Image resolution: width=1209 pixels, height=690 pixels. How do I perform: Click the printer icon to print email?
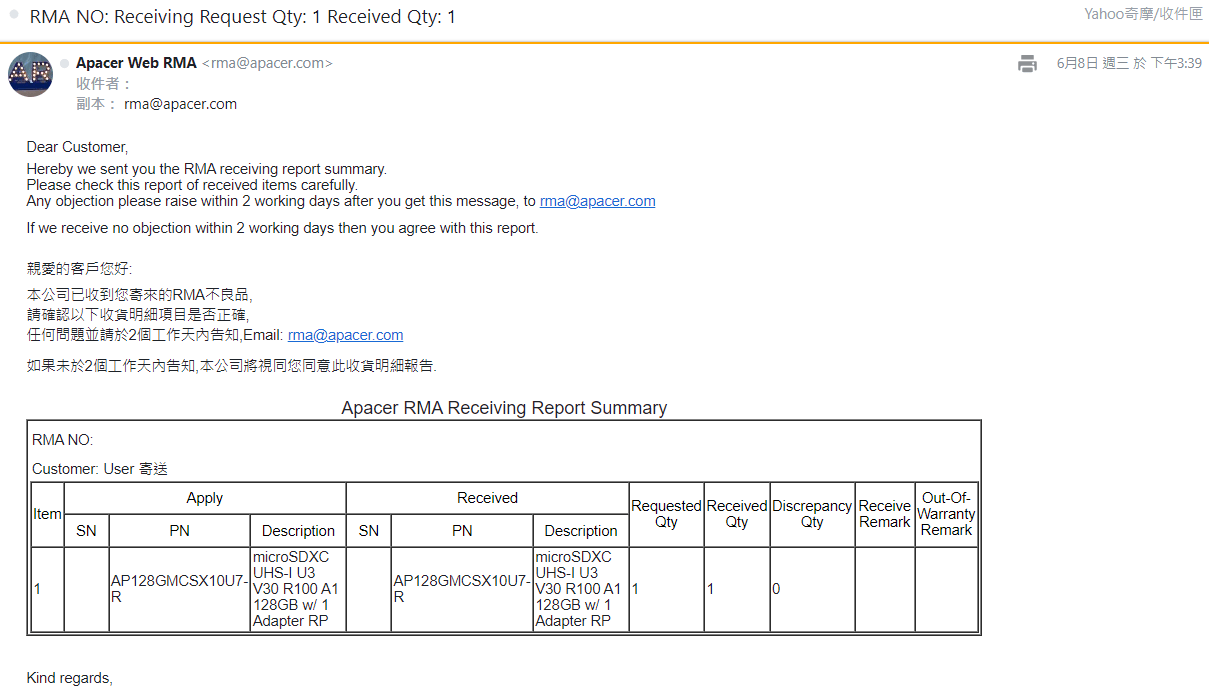pyautogui.click(x=1027, y=64)
